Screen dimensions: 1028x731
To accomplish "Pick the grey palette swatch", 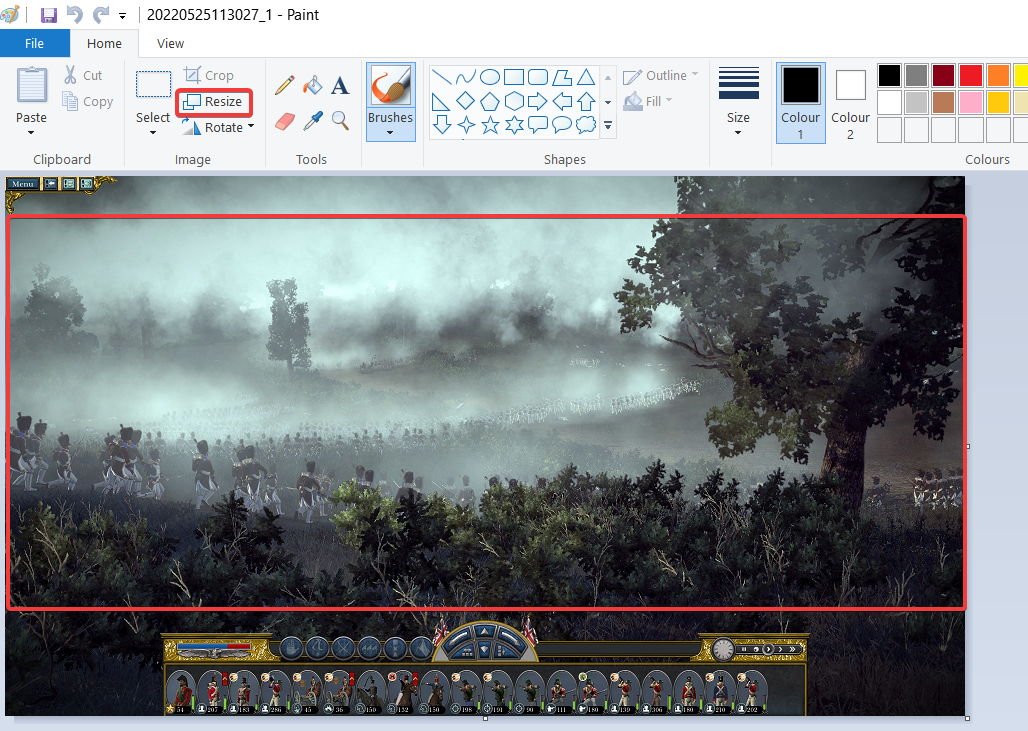I will (x=917, y=75).
